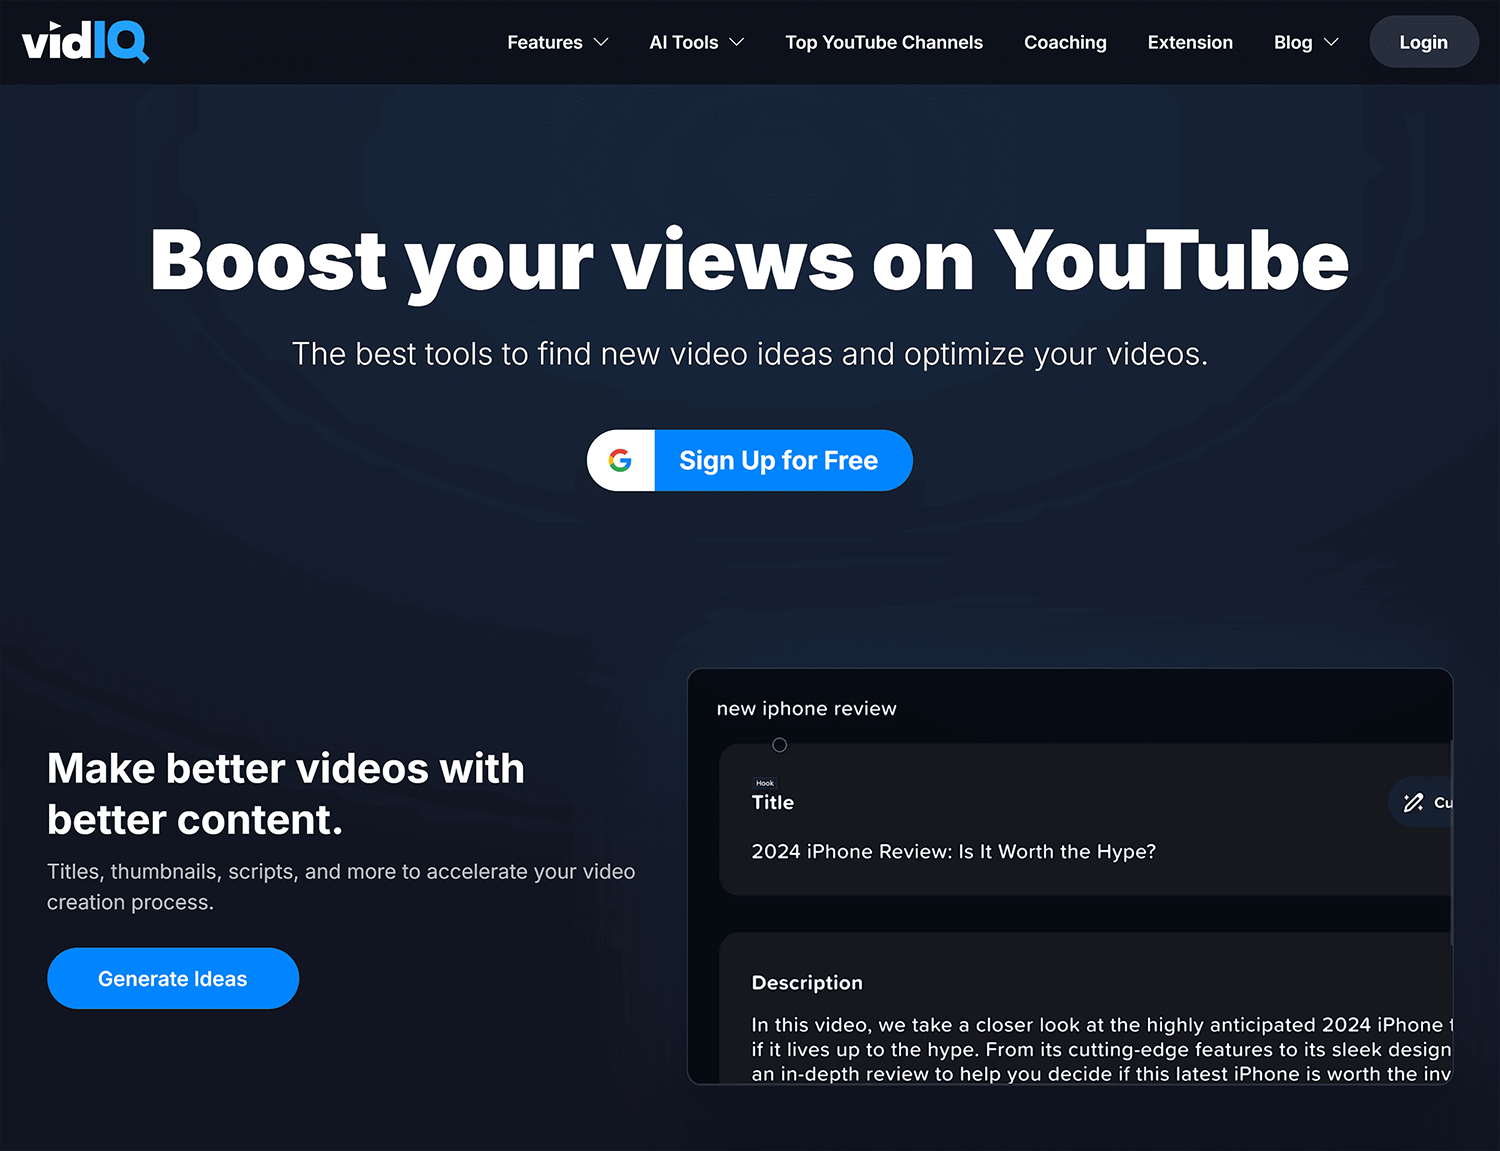Click the 'In this video, we take a closer look' text

click(1101, 1049)
